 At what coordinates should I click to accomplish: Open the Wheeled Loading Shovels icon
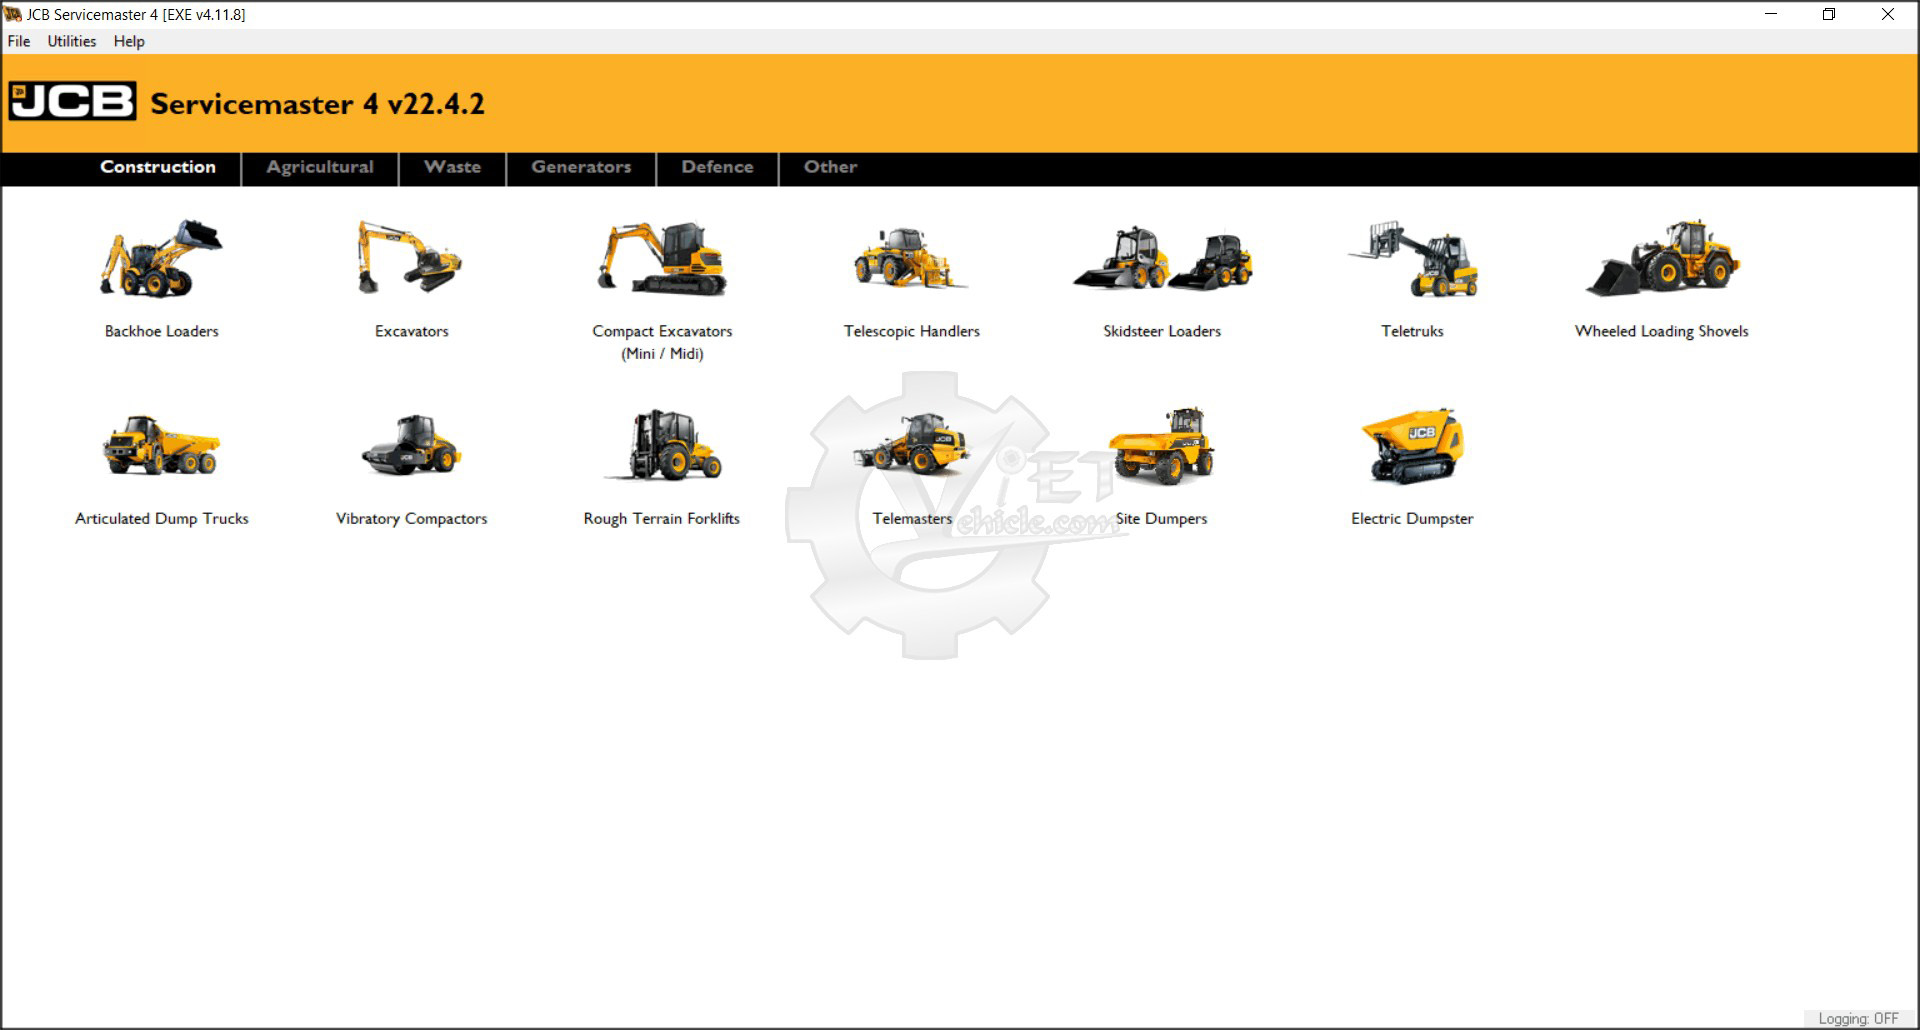coord(1662,260)
